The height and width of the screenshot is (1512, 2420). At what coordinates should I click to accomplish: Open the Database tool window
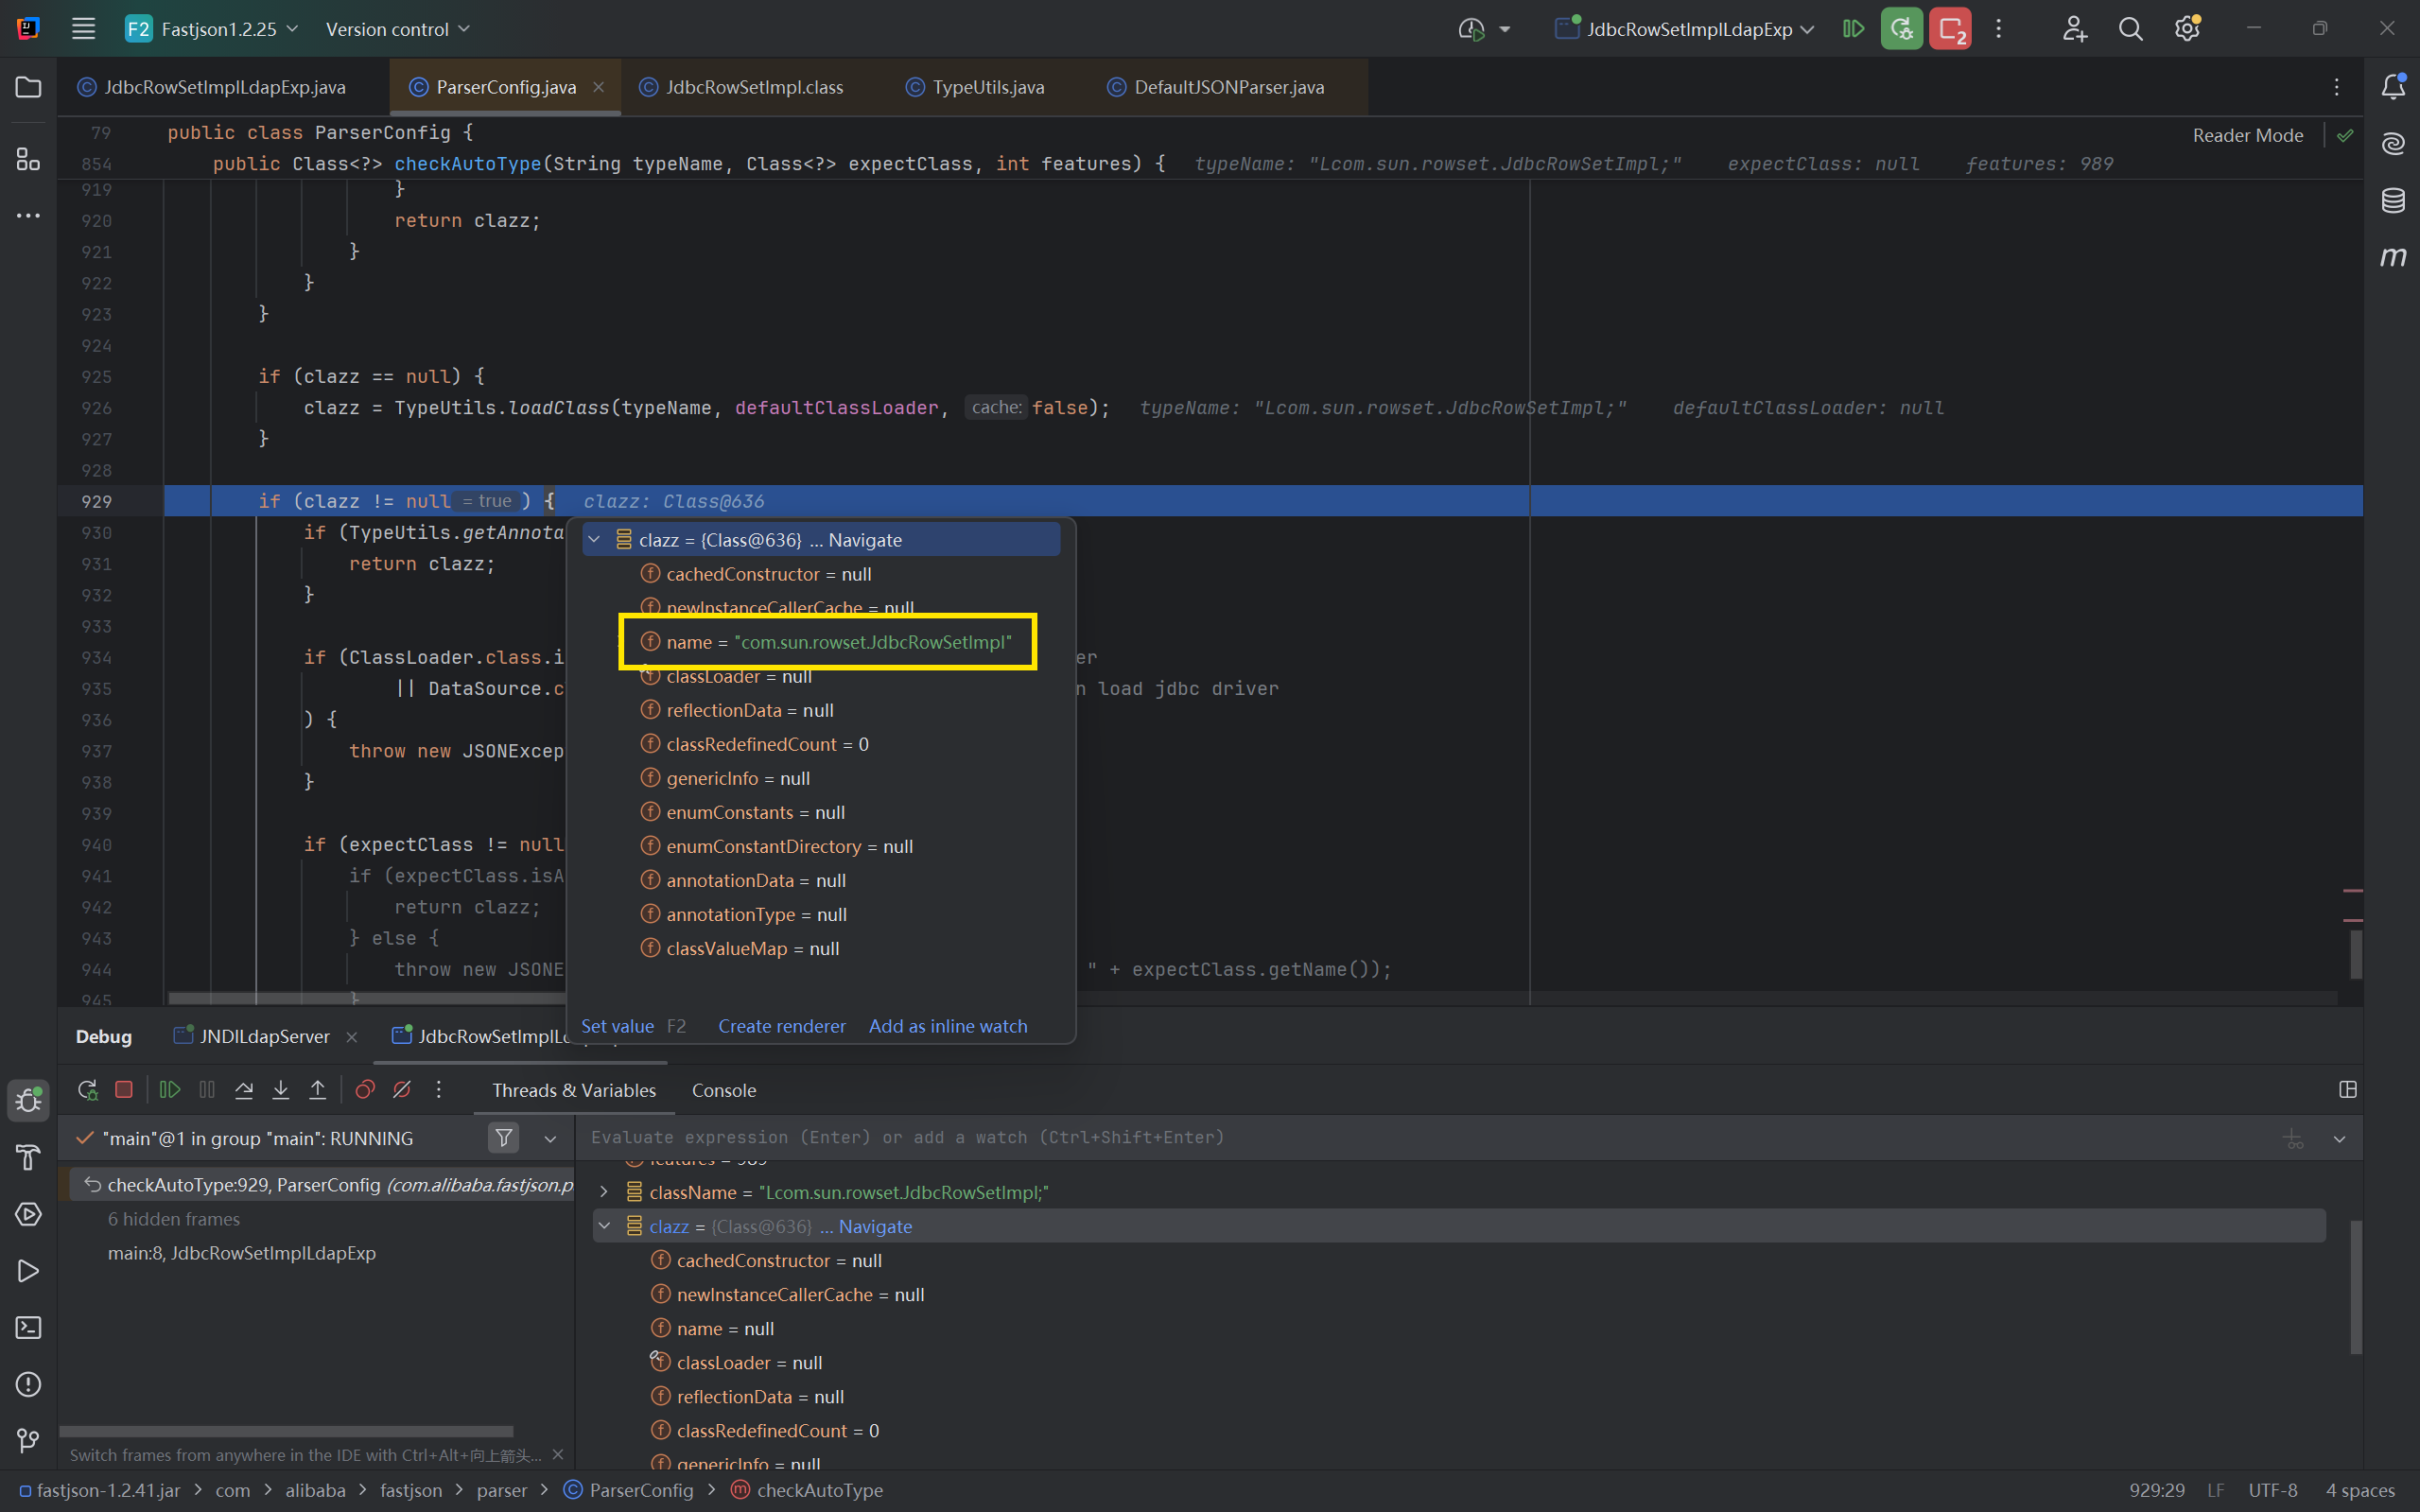(2393, 200)
